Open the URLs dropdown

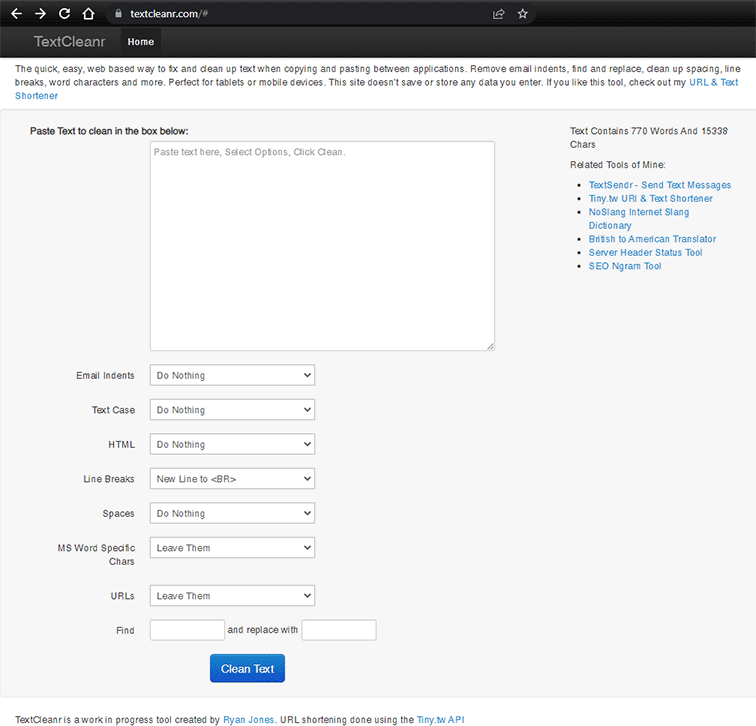tap(232, 596)
